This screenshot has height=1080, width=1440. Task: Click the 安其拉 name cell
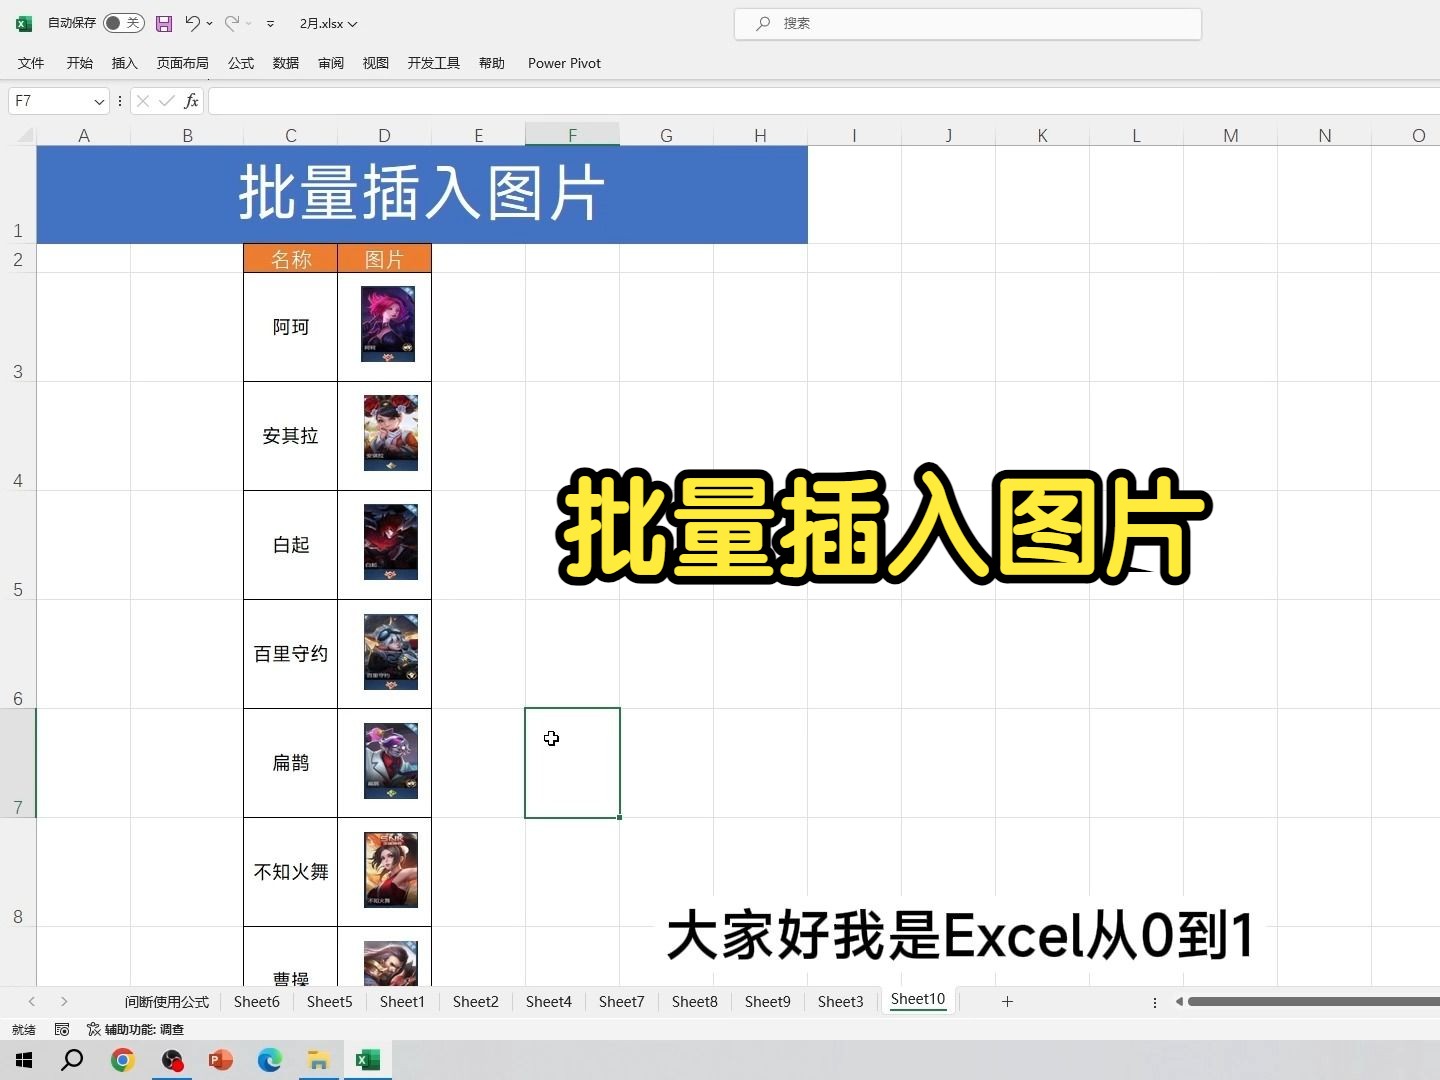pyautogui.click(x=290, y=436)
